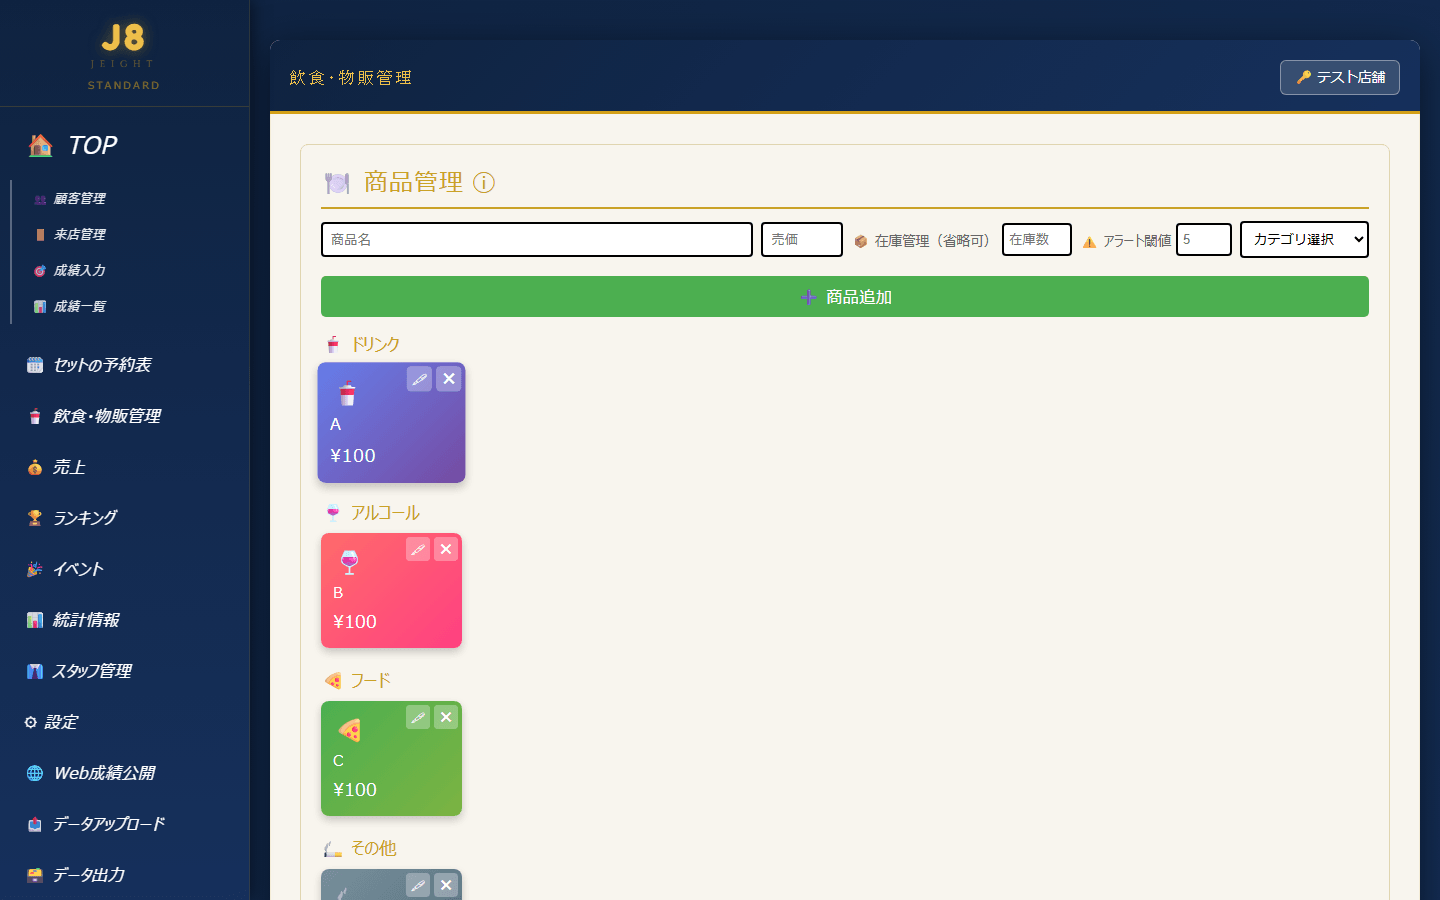Edit product B with the pencil icon

click(418, 549)
